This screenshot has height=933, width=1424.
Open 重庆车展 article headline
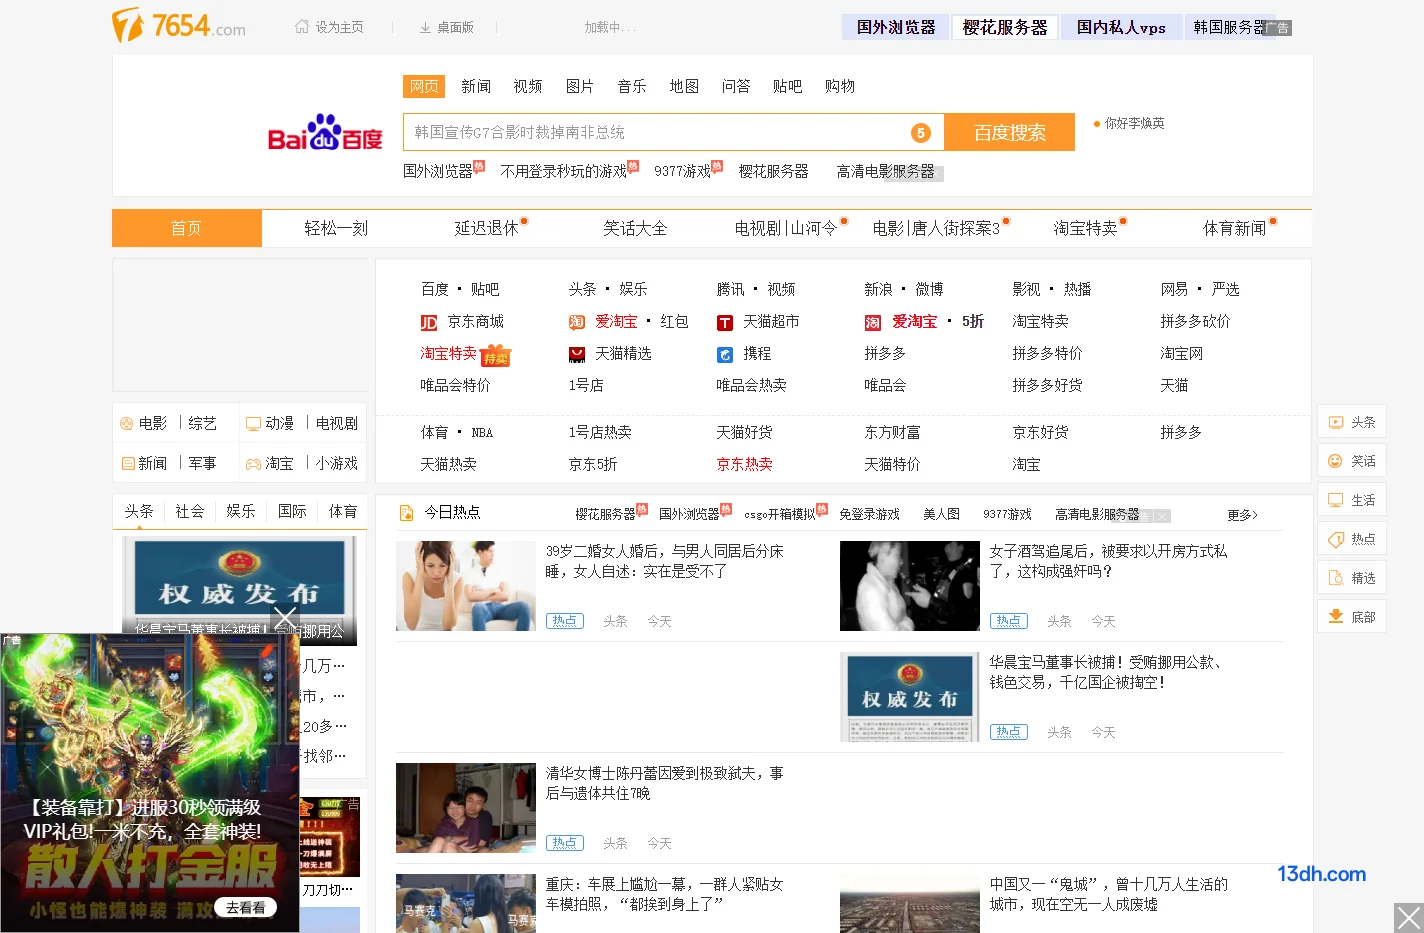coord(664,894)
